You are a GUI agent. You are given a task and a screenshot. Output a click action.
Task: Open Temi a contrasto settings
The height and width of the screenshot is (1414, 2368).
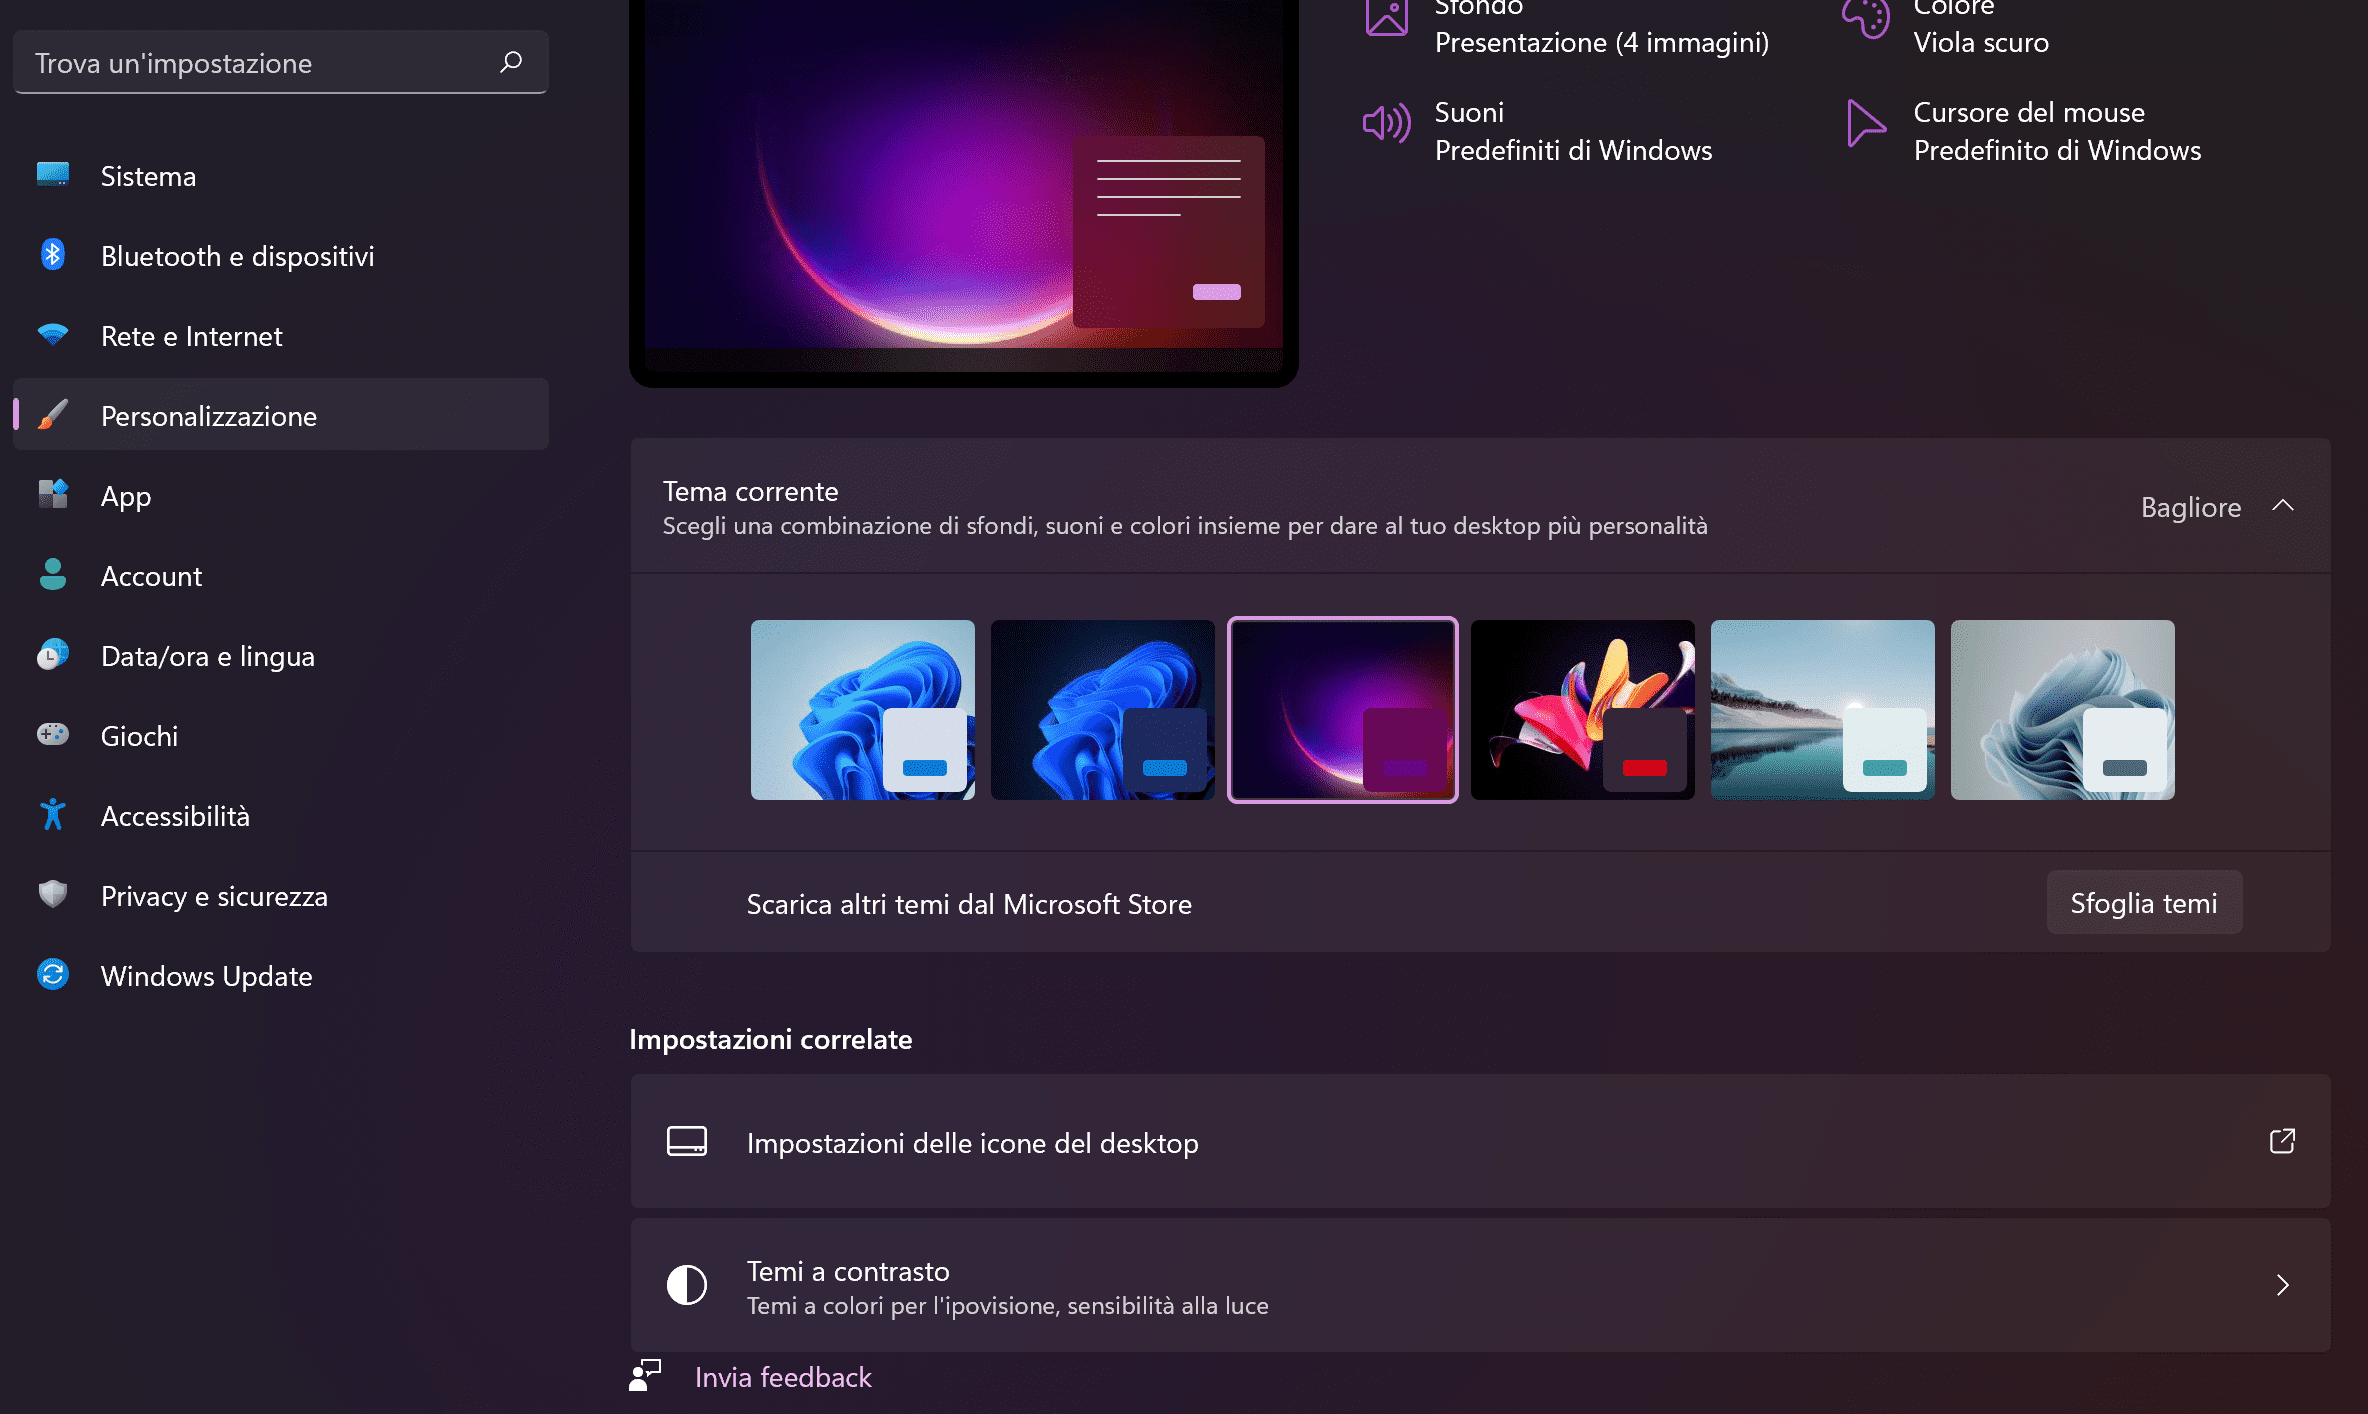1480,1286
